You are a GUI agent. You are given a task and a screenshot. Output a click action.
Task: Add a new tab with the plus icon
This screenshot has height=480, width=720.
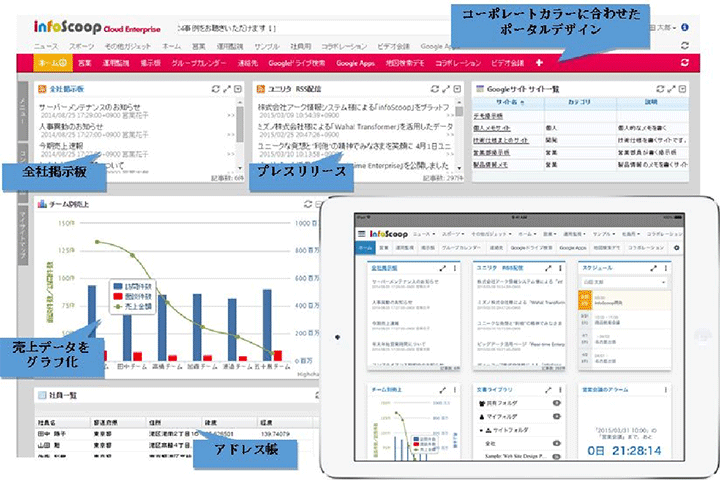pos(539,62)
